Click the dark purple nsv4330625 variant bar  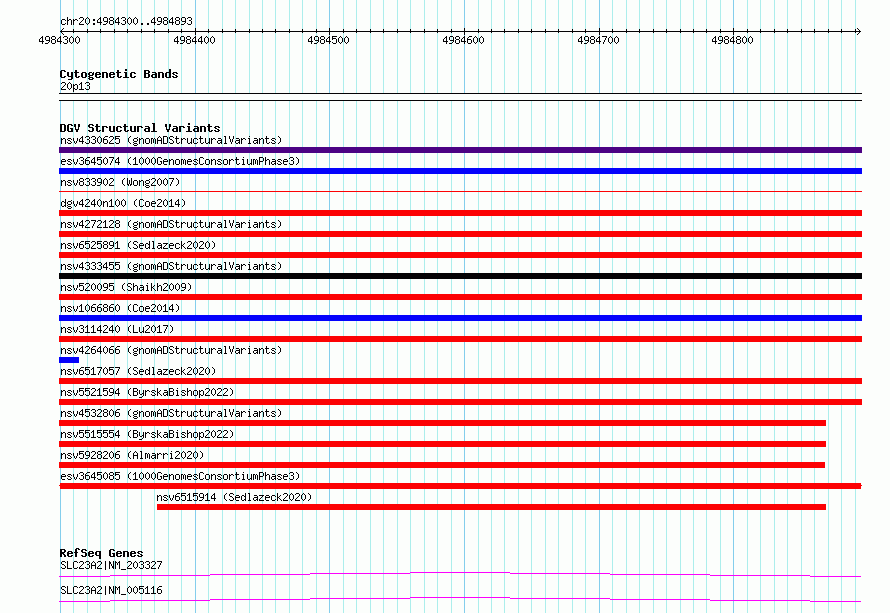(x=460, y=150)
